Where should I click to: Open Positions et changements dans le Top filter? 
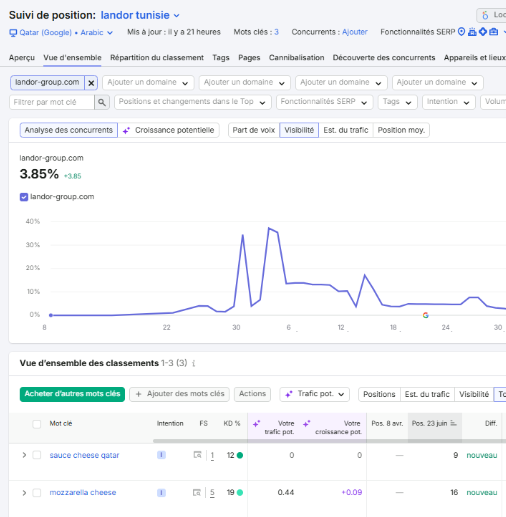193,102
